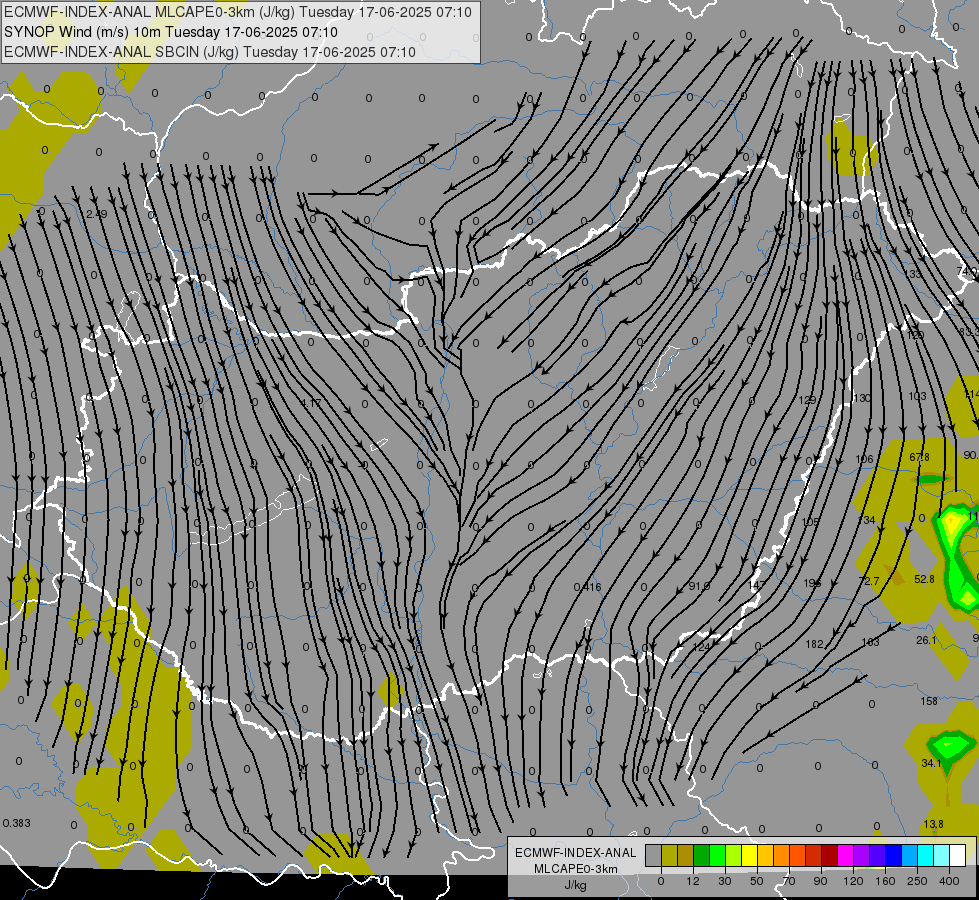Click the J/kg unit label in the legend
This screenshot has width=979, height=900.
575,885
